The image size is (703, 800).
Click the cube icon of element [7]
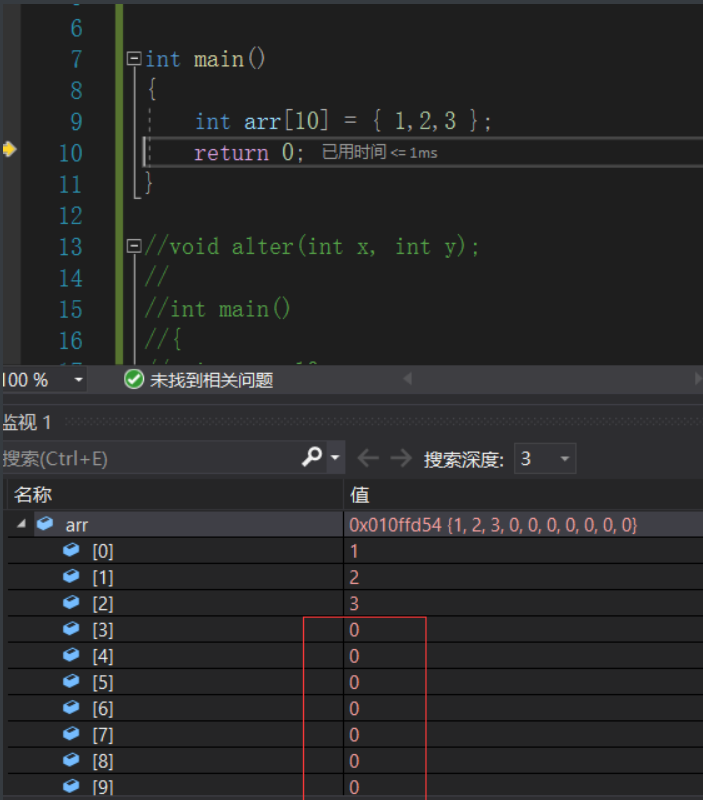pos(71,734)
